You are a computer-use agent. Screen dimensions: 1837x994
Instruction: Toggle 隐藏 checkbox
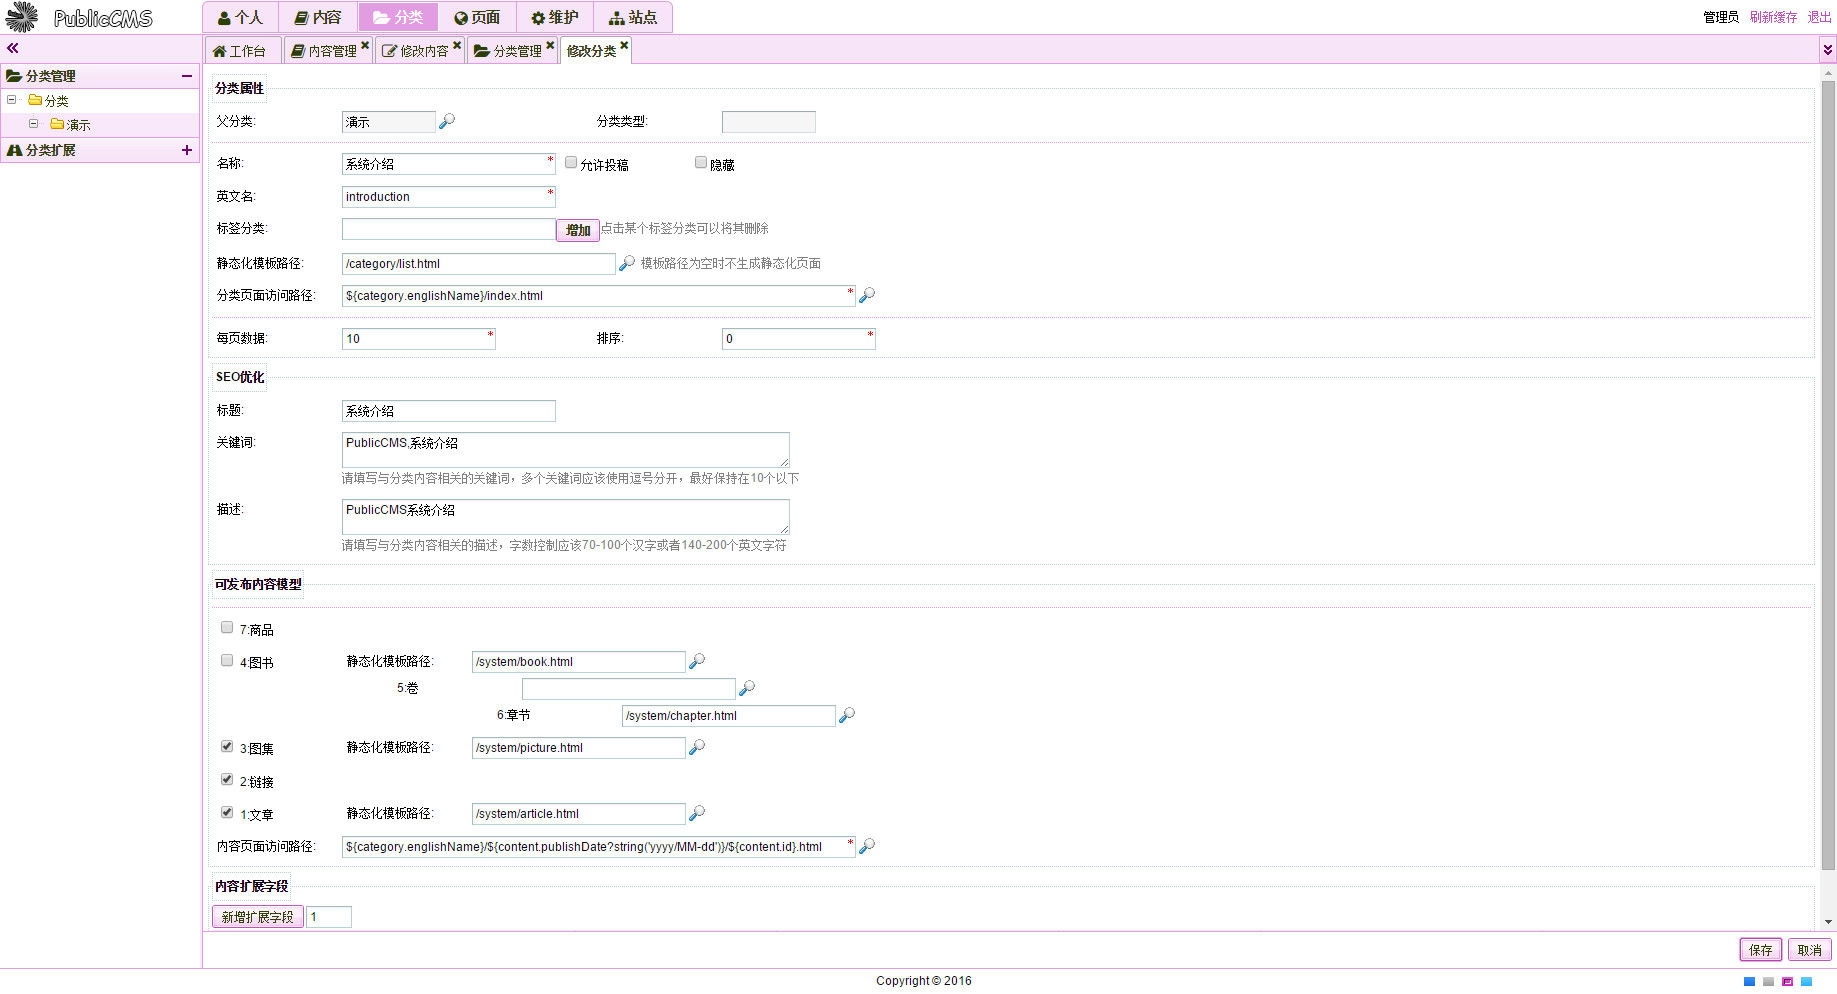pos(701,162)
